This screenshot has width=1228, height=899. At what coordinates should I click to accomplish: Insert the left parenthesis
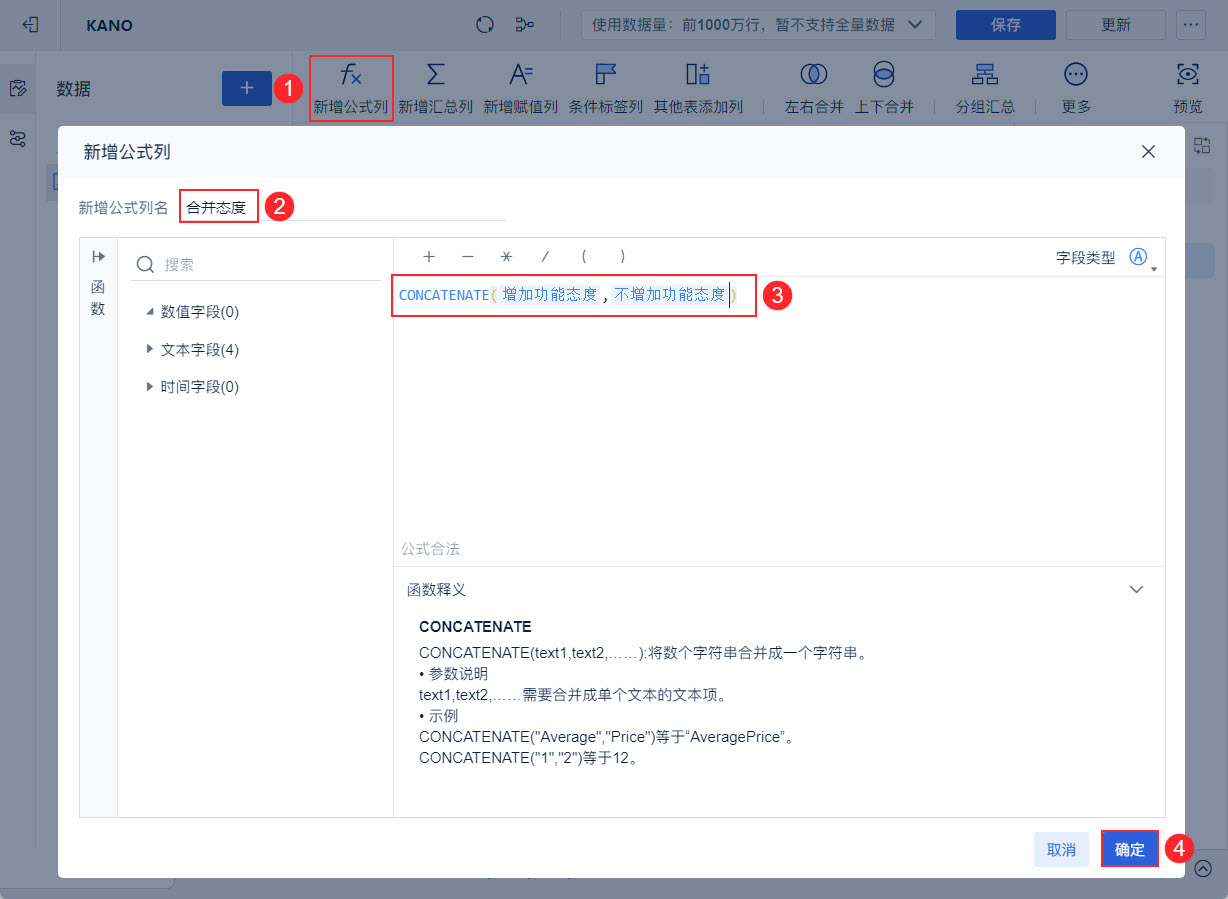[584, 257]
